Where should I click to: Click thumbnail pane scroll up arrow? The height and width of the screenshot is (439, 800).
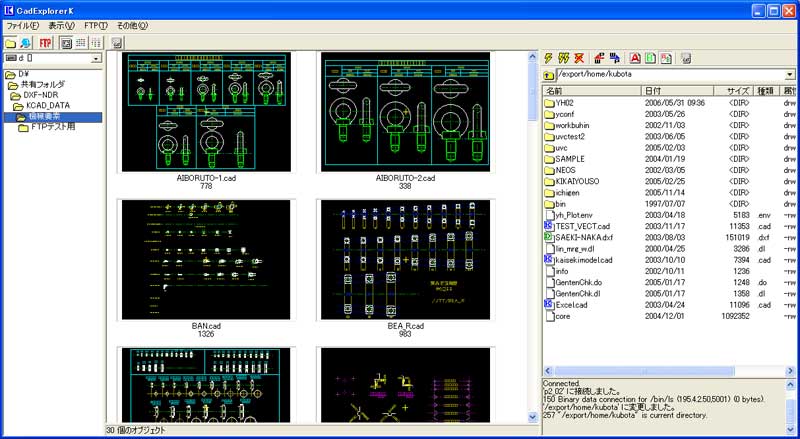pyautogui.click(x=533, y=57)
